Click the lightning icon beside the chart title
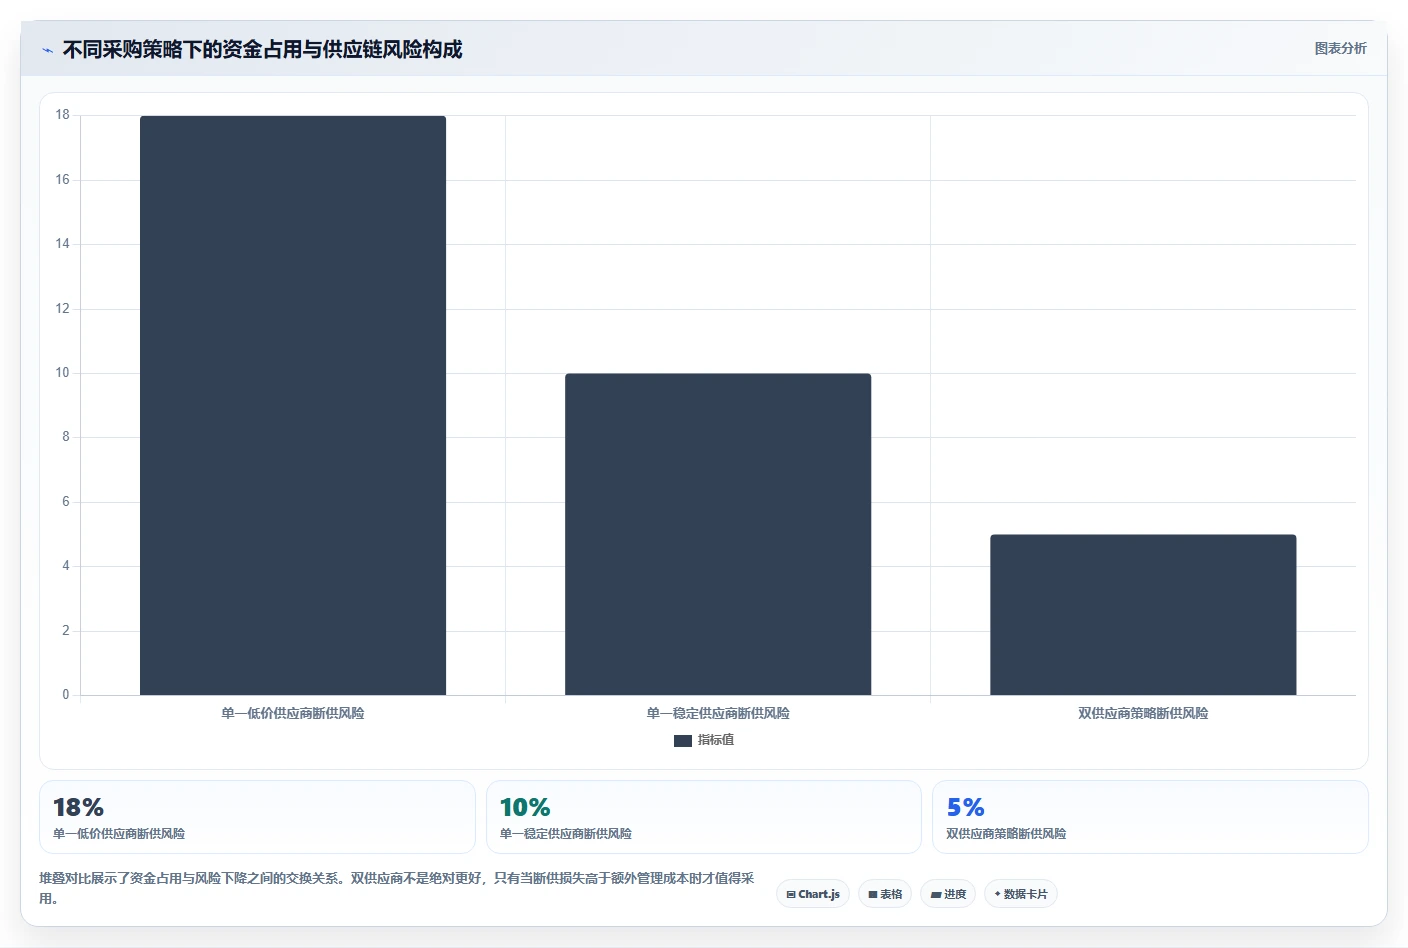This screenshot has width=1408, height=948. [x=47, y=50]
